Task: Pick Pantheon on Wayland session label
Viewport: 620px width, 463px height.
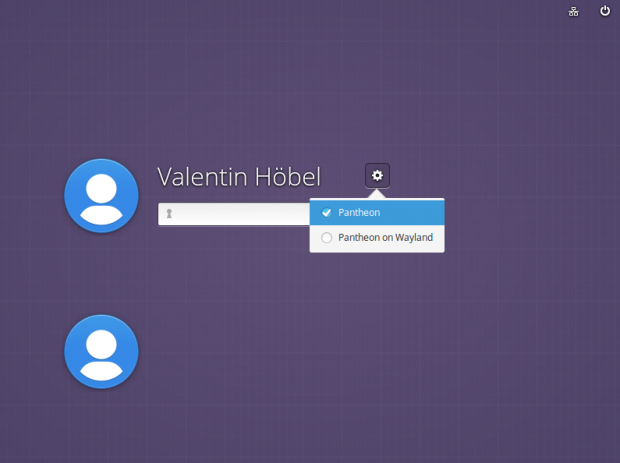Action: (385, 238)
